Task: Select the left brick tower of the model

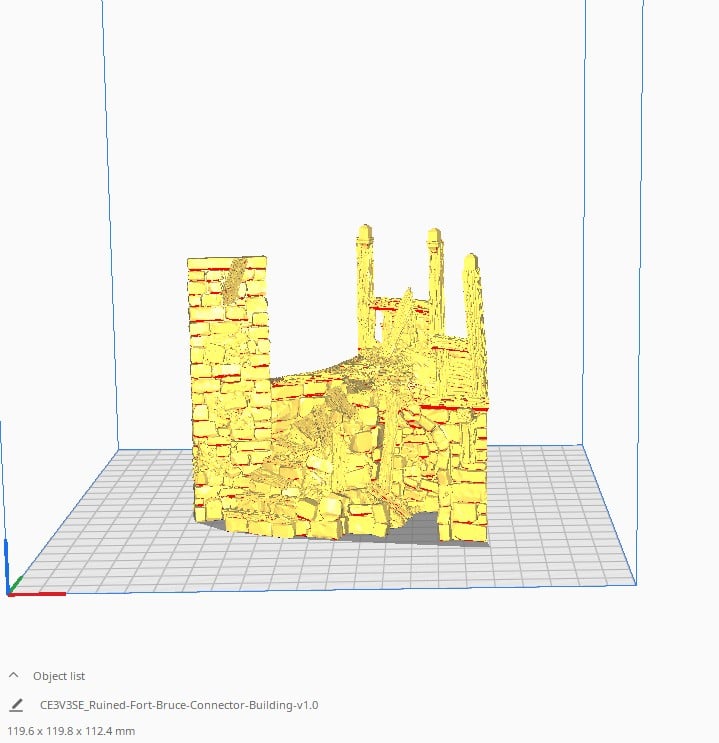Action: (x=228, y=380)
